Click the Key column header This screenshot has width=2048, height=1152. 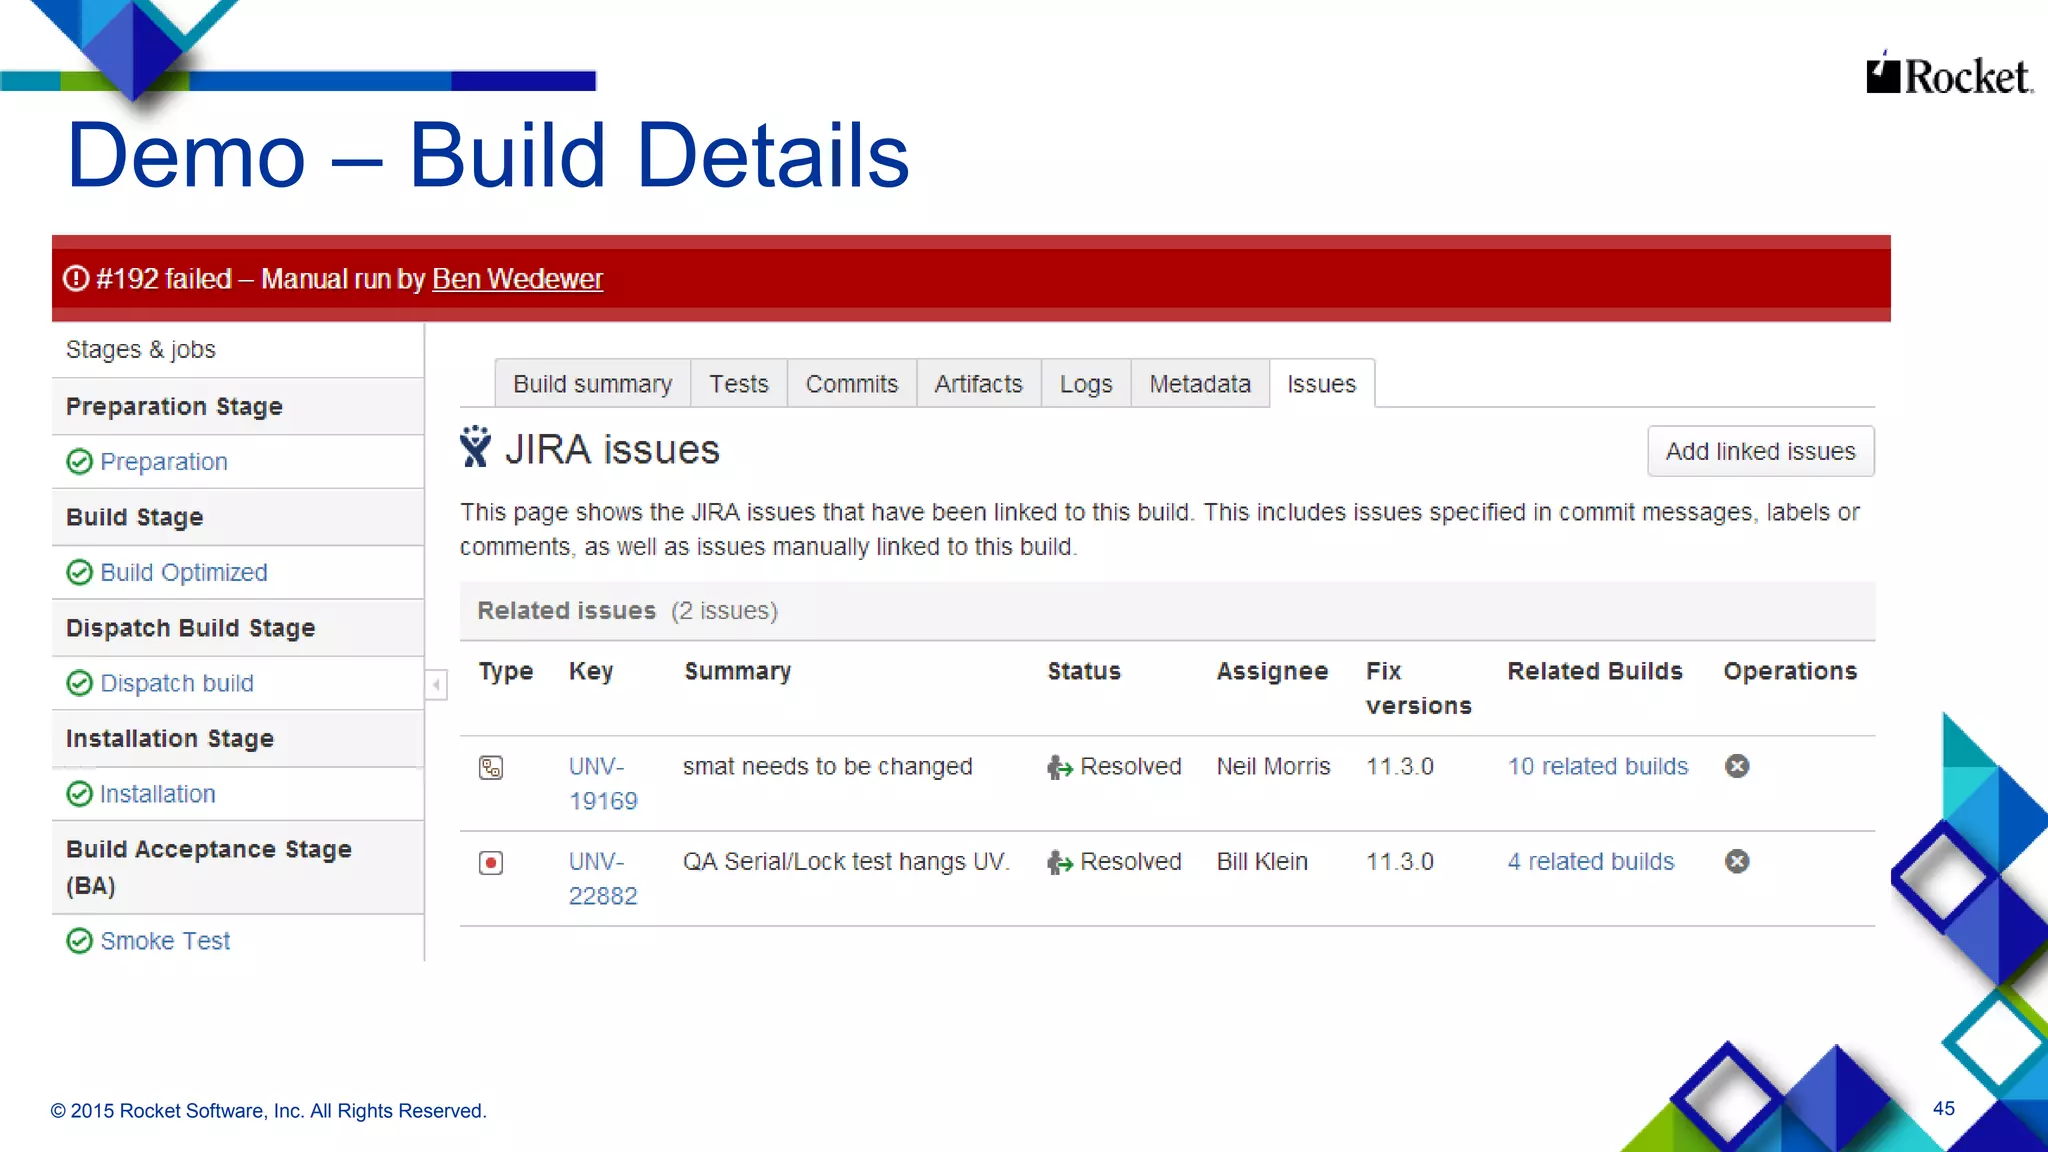click(x=591, y=672)
